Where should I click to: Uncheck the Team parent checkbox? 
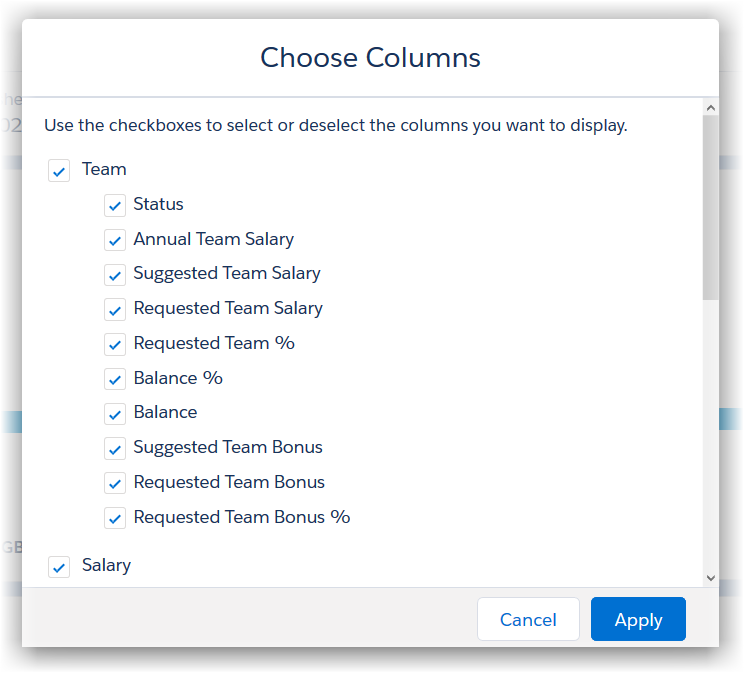(x=59, y=171)
